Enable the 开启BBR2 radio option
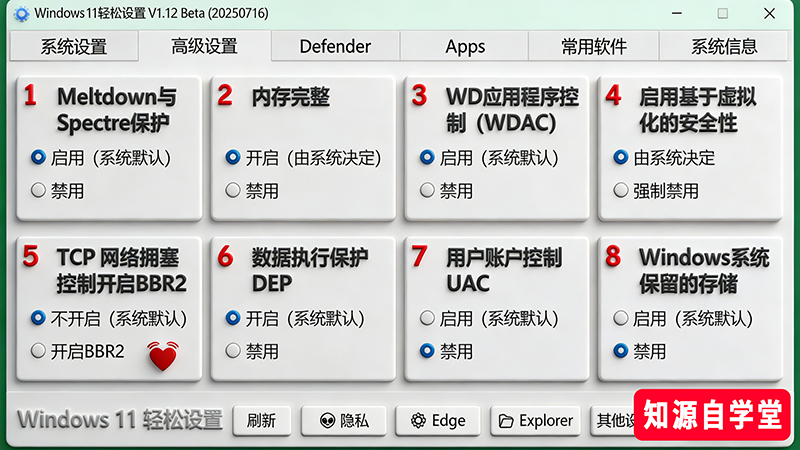 coord(39,351)
